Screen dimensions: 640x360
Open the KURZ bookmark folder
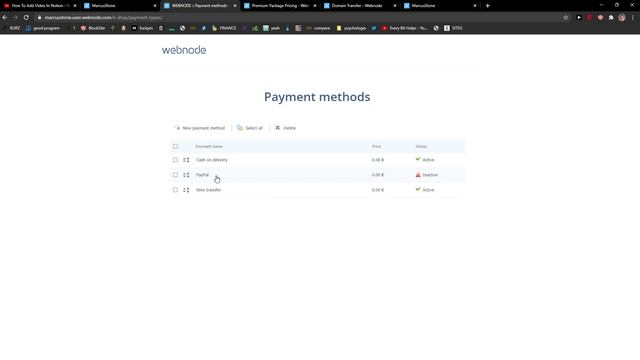11,28
